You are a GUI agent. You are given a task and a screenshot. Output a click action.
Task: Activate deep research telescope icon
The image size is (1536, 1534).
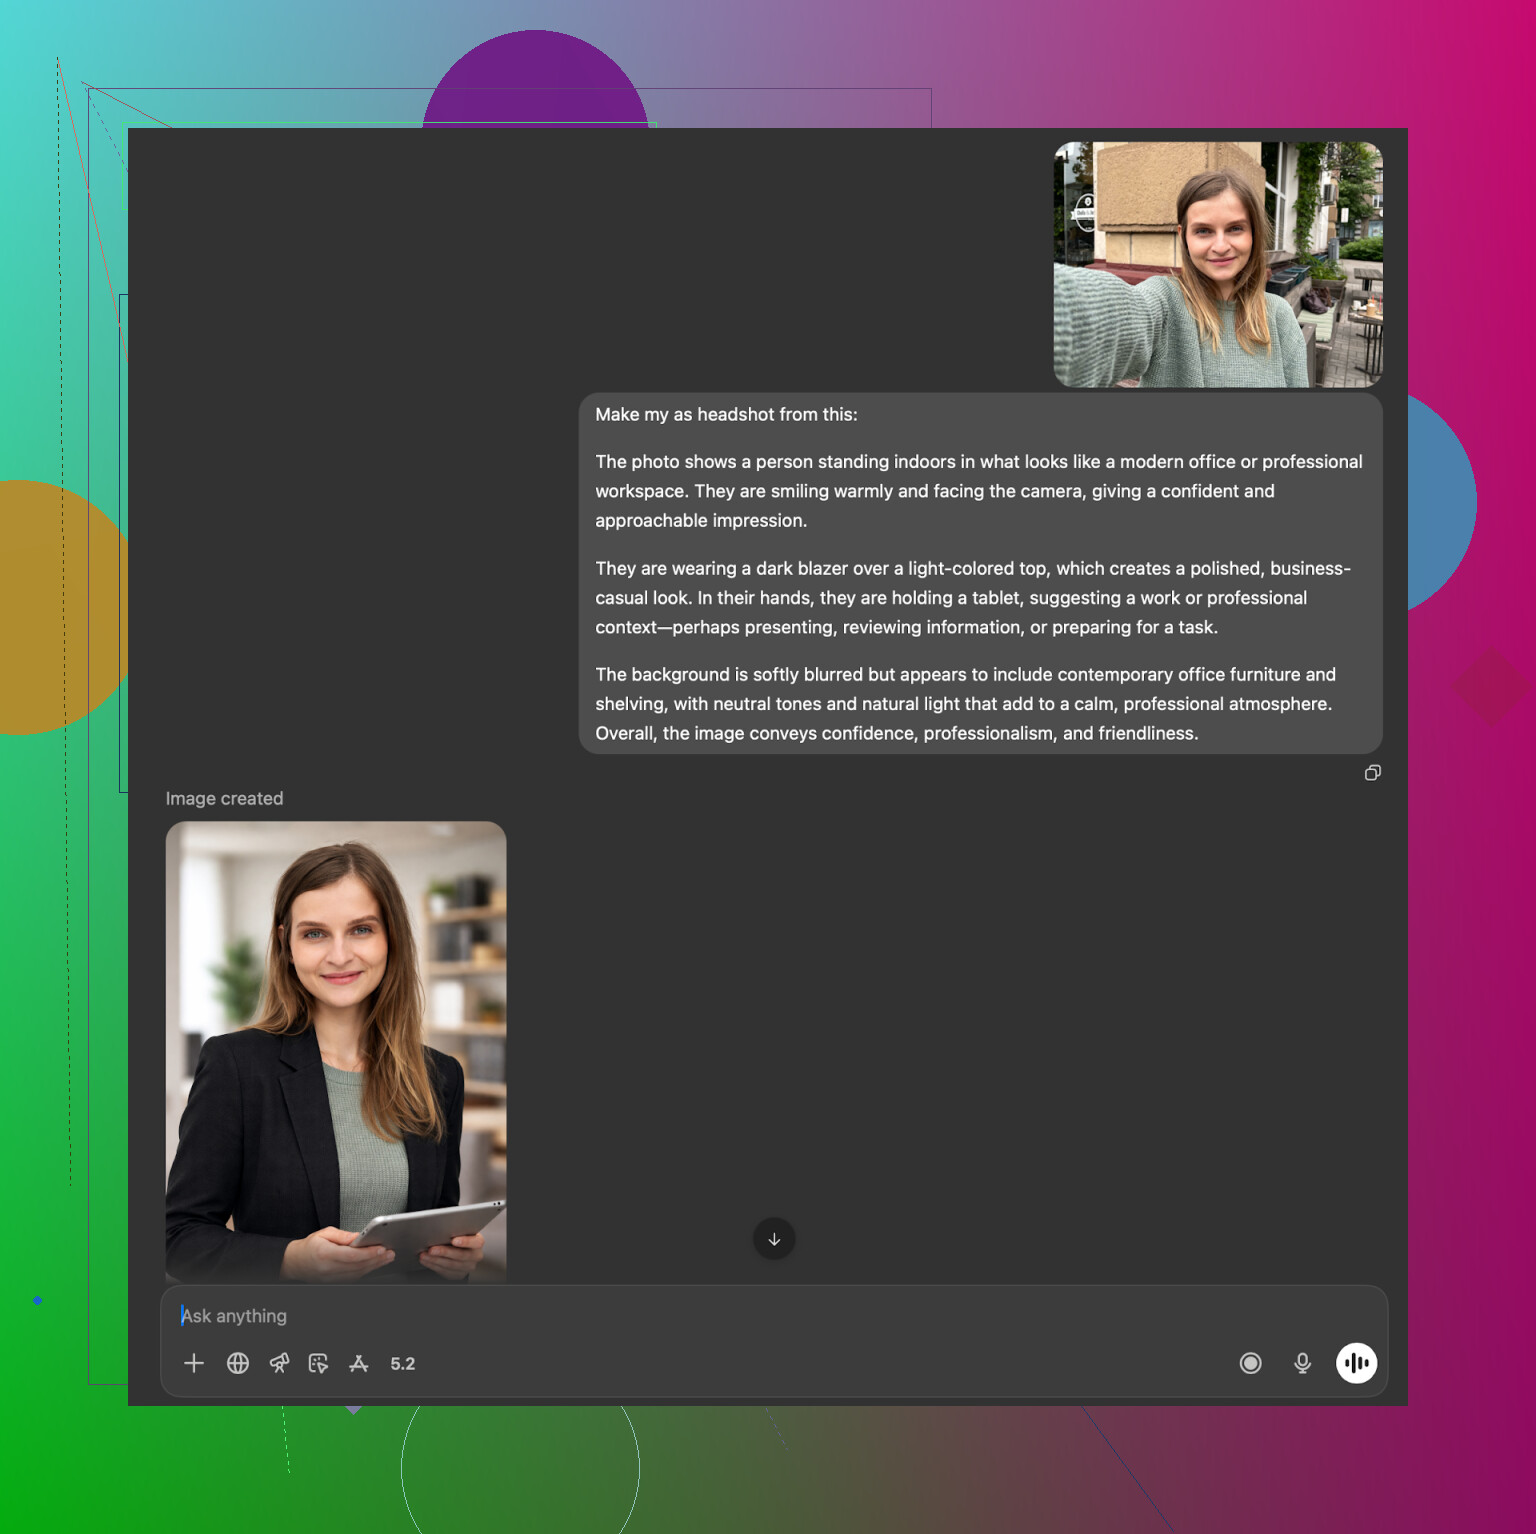tap(279, 1363)
